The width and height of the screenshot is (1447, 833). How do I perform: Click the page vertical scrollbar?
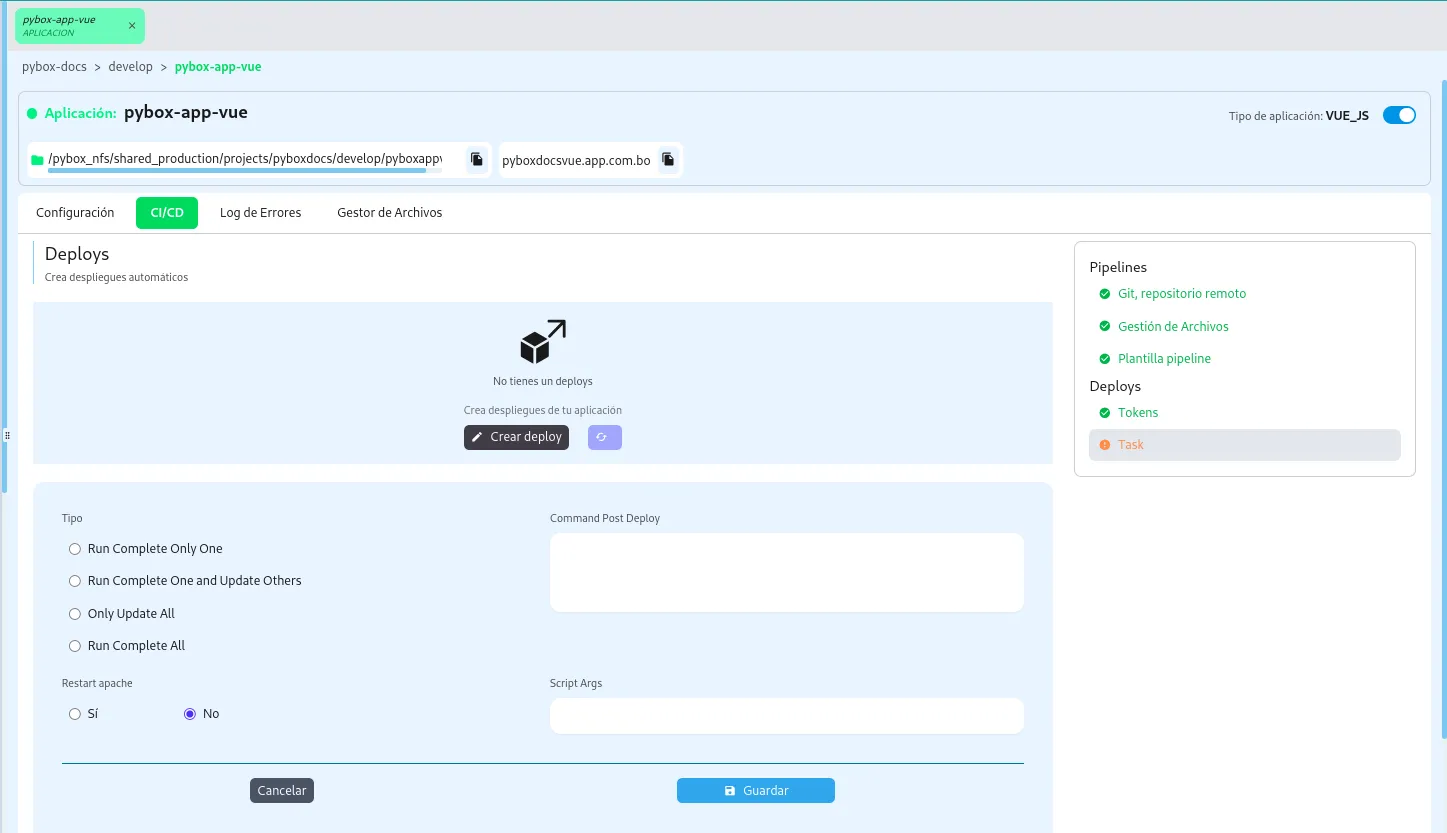point(1443,410)
